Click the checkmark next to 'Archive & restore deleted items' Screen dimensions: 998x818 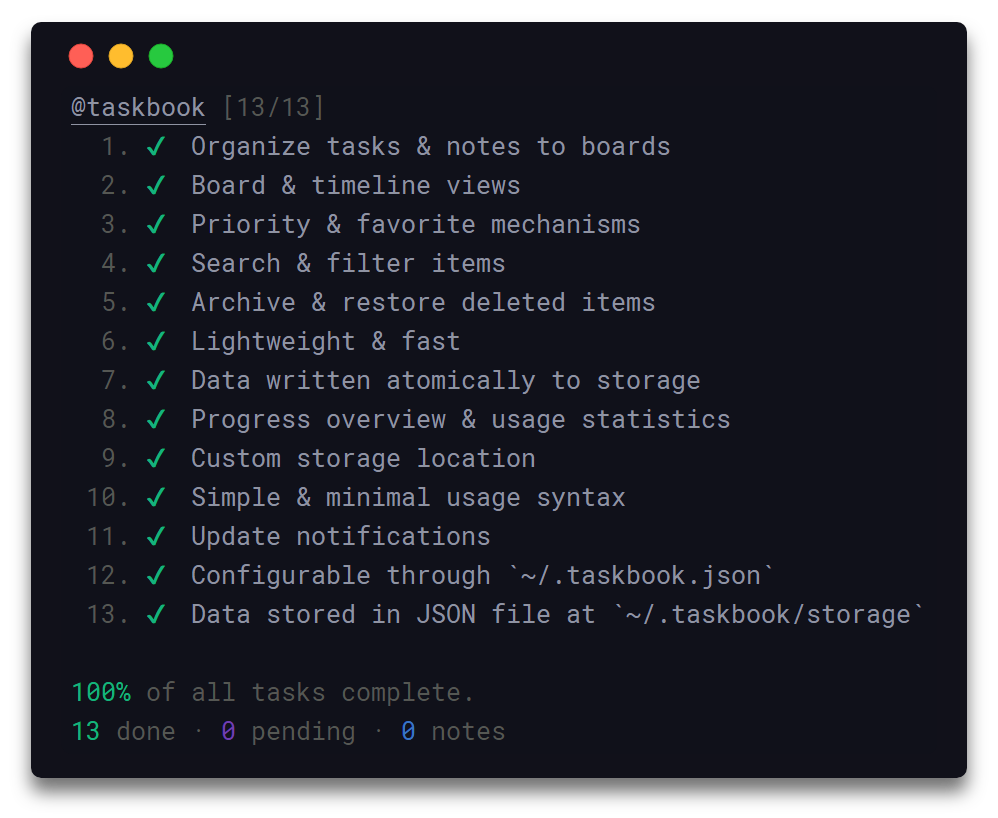157,302
